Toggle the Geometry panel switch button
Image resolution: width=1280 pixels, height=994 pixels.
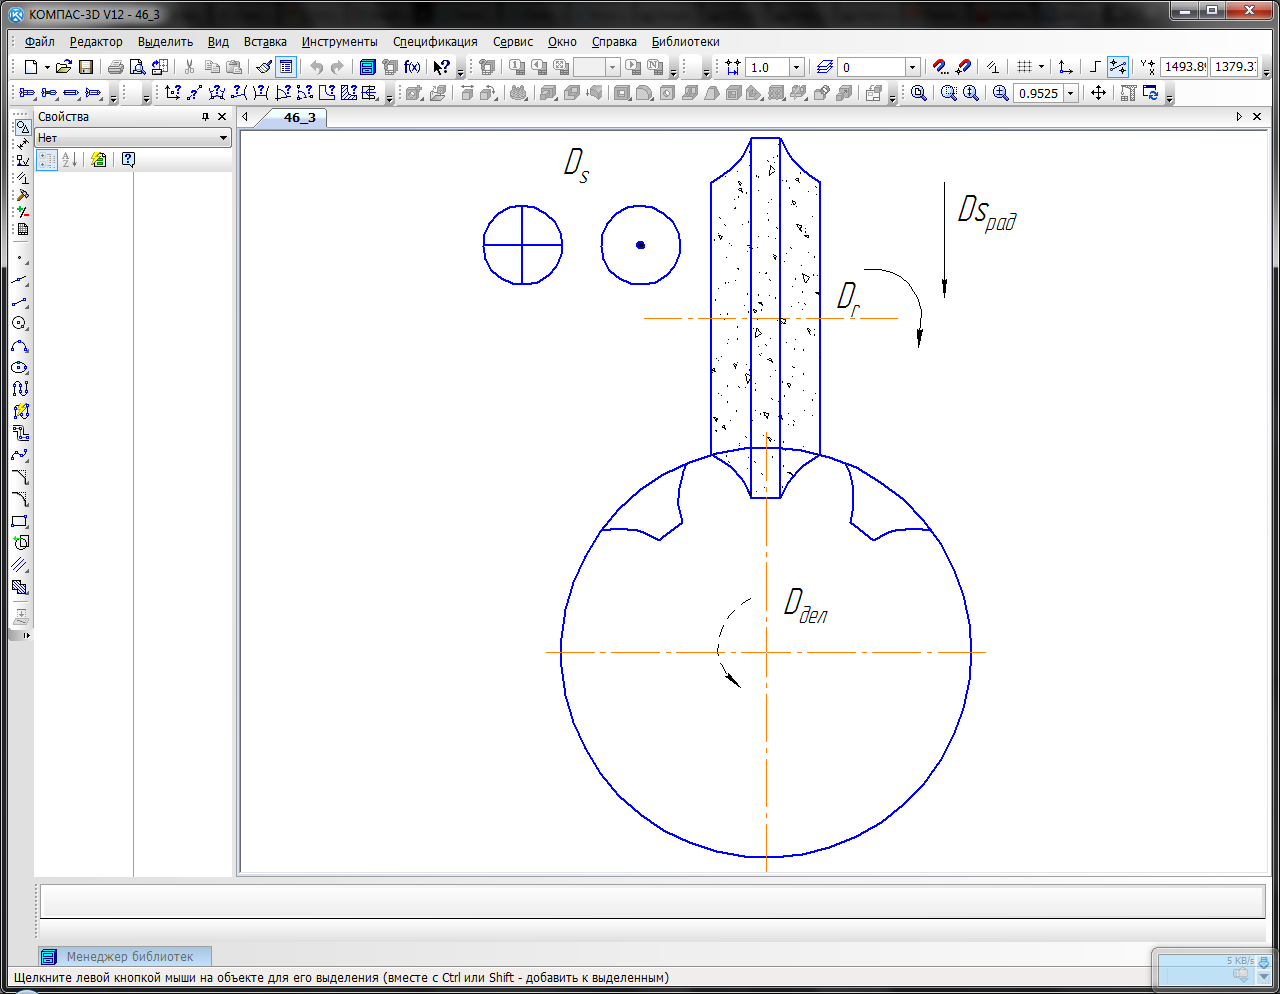[21, 127]
